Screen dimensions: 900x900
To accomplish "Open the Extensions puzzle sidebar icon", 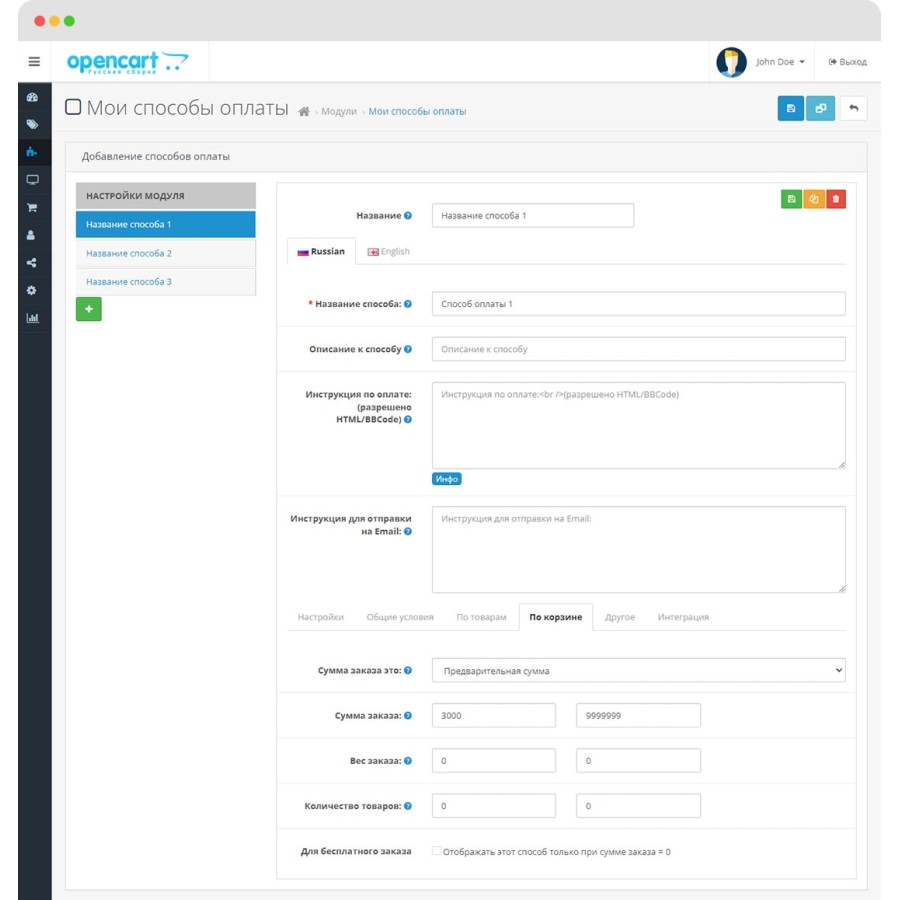I will point(32,152).
